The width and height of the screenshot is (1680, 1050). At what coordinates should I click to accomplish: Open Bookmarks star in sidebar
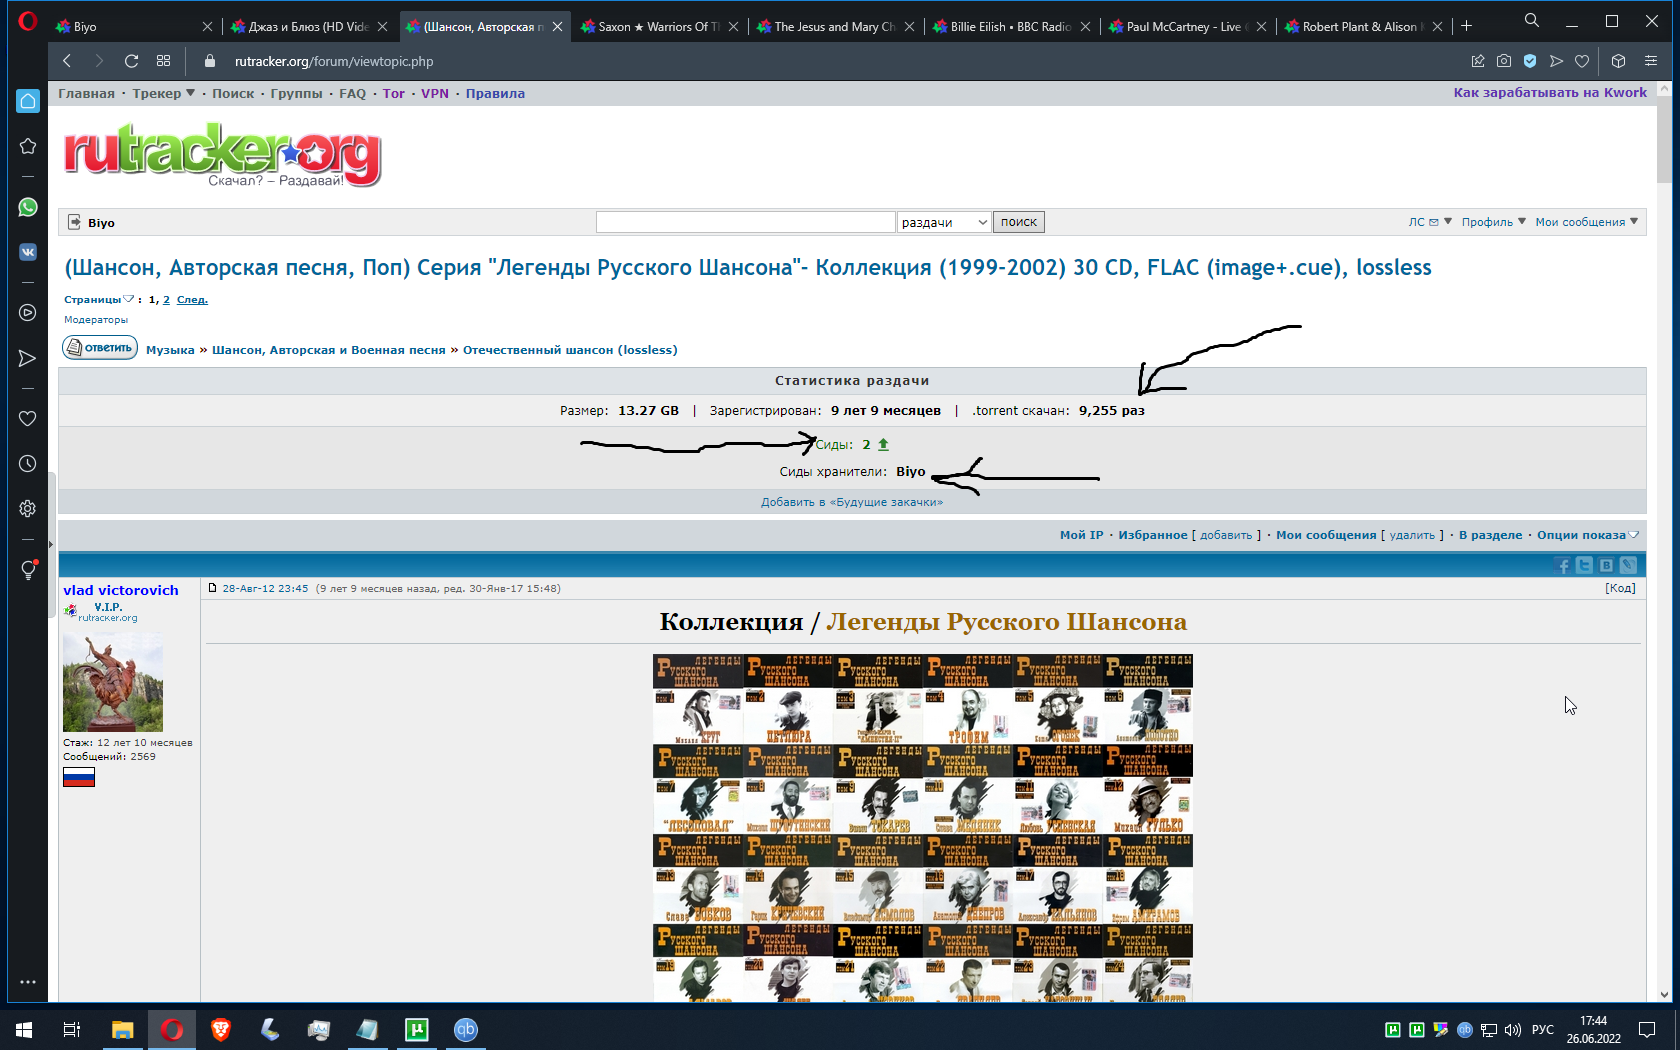[28, 146]
